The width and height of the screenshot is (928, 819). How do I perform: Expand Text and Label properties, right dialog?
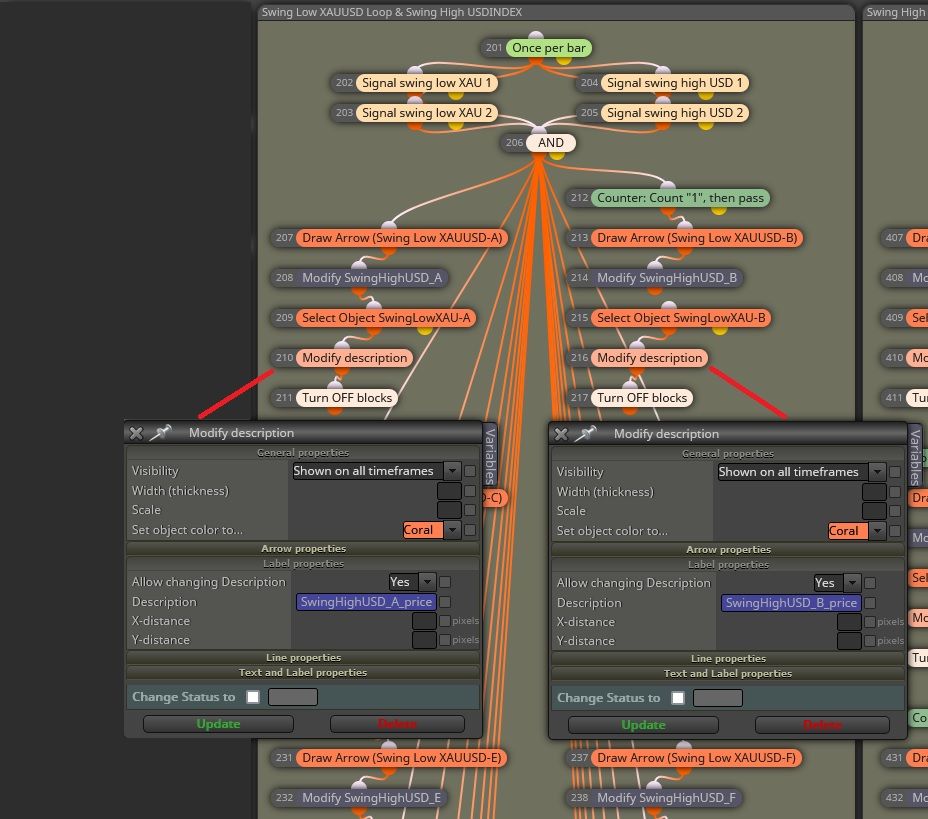pos(728,673)
